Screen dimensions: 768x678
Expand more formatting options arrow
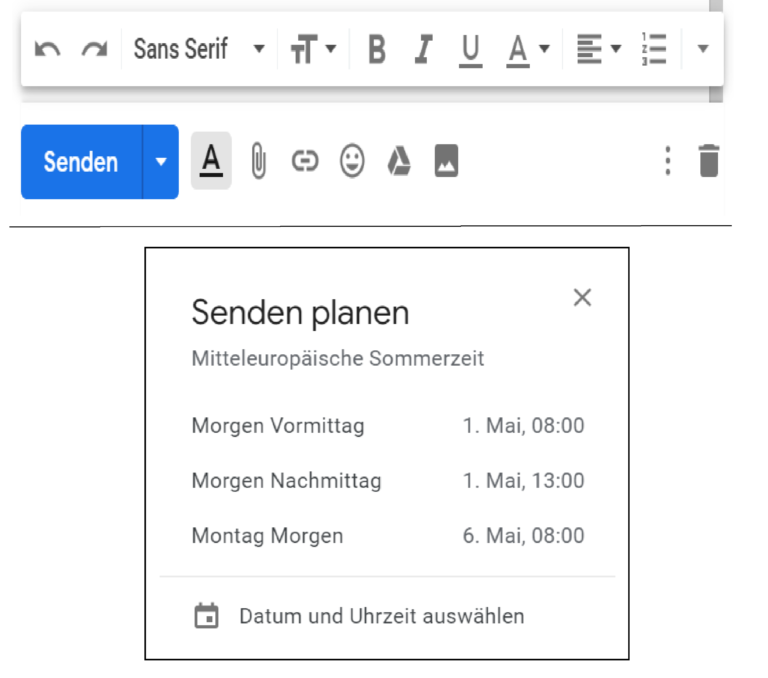coord(703,48)
